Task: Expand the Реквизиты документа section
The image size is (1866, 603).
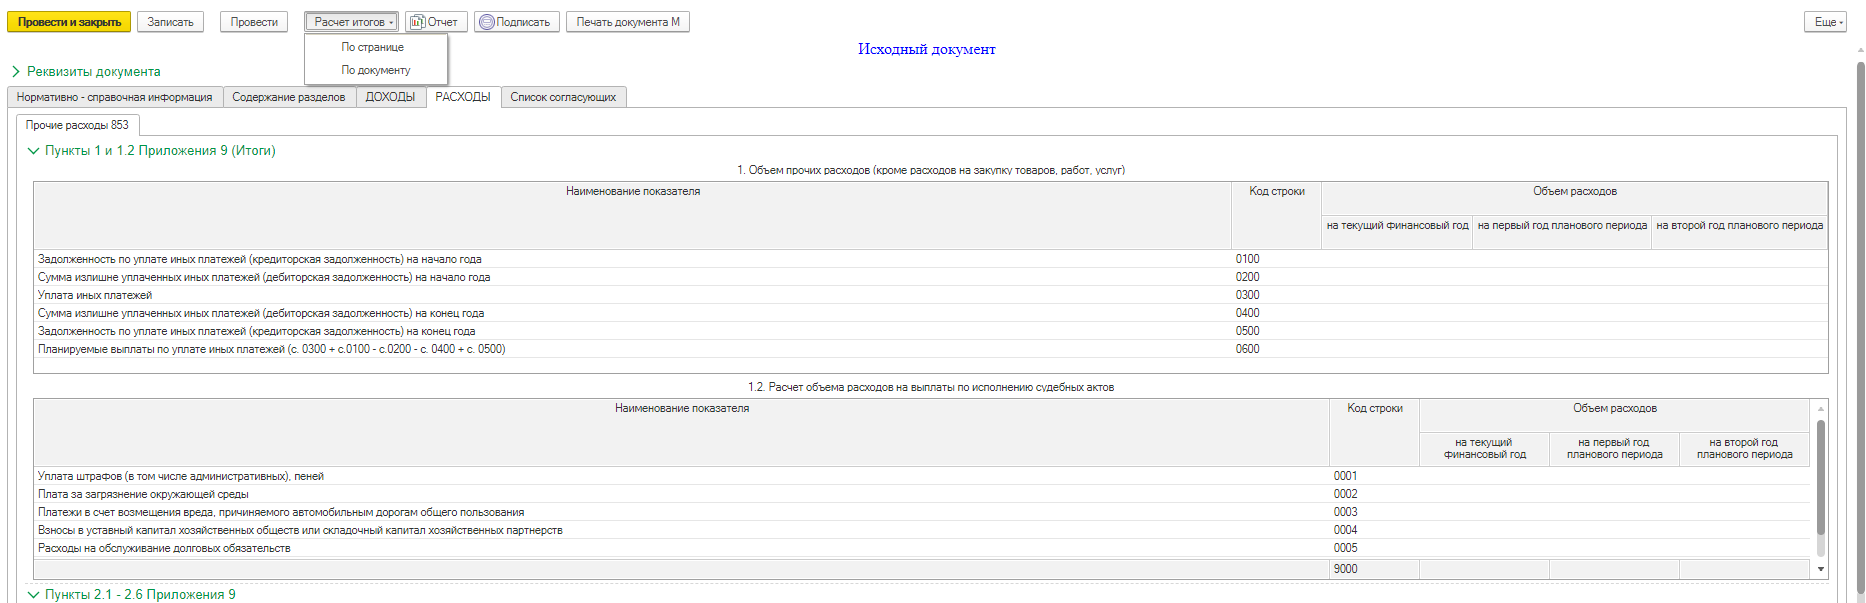Action: tap(16, 72)
